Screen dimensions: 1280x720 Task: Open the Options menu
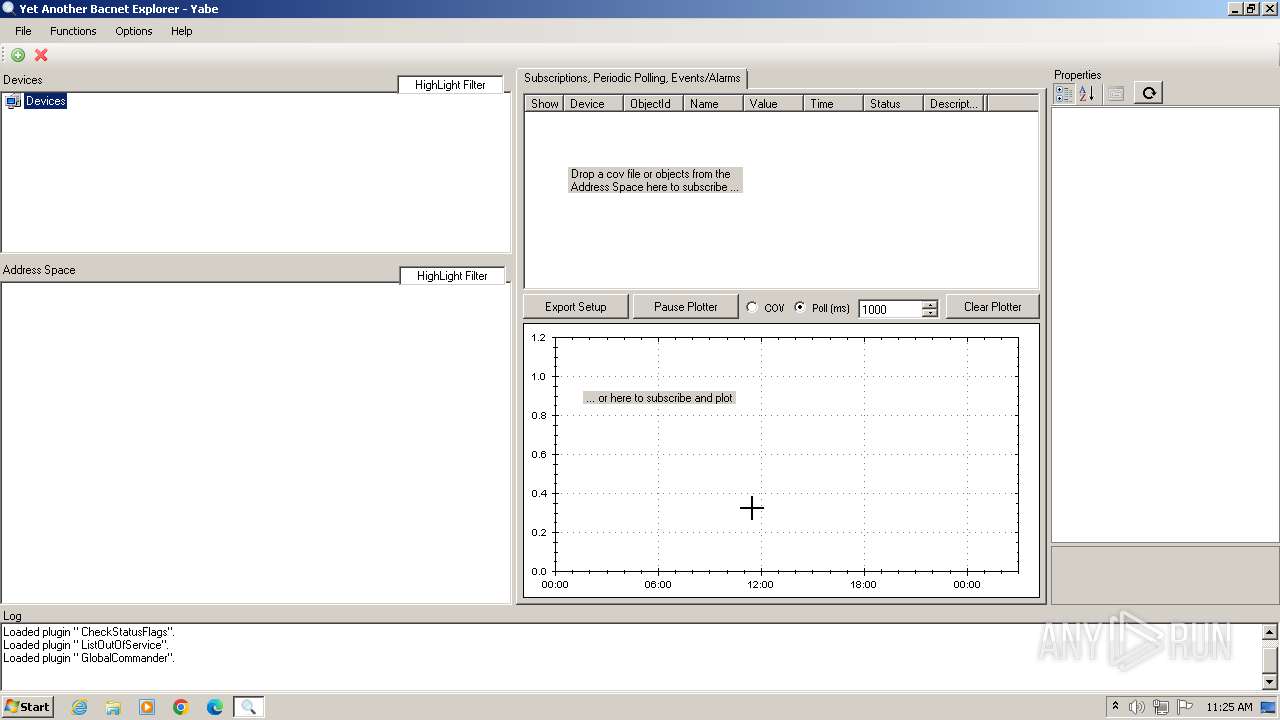click(133, 31)
